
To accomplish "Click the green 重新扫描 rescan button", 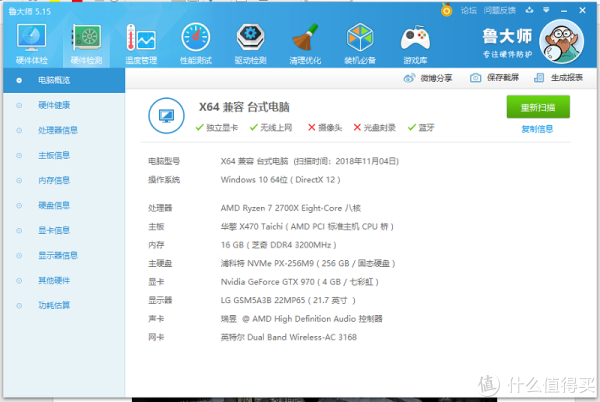I will [x=538, y=107].
